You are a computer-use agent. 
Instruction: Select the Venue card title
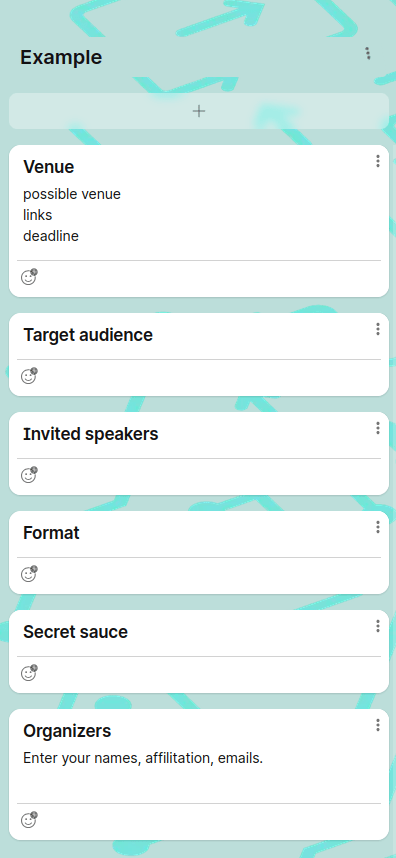point(49,167)
